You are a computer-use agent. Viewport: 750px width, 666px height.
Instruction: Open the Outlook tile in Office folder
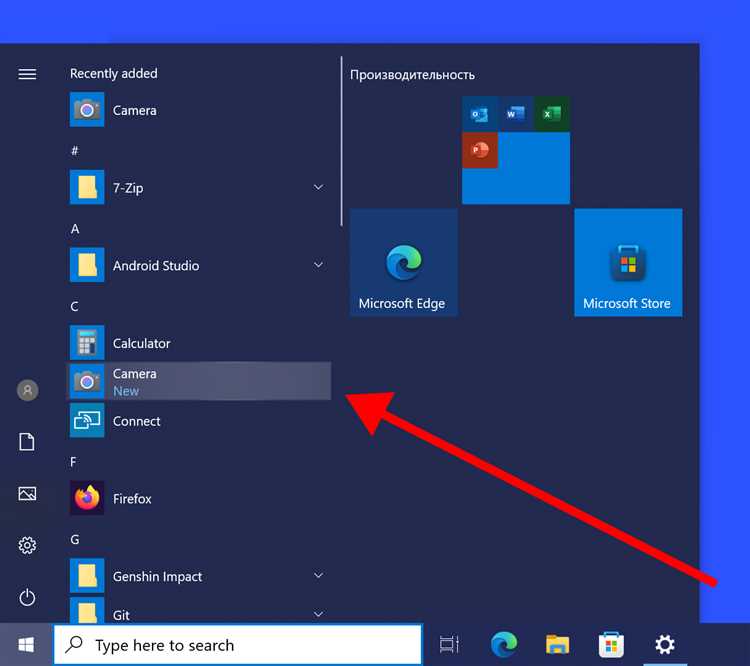pyautogui.click(x=480, y=114)
